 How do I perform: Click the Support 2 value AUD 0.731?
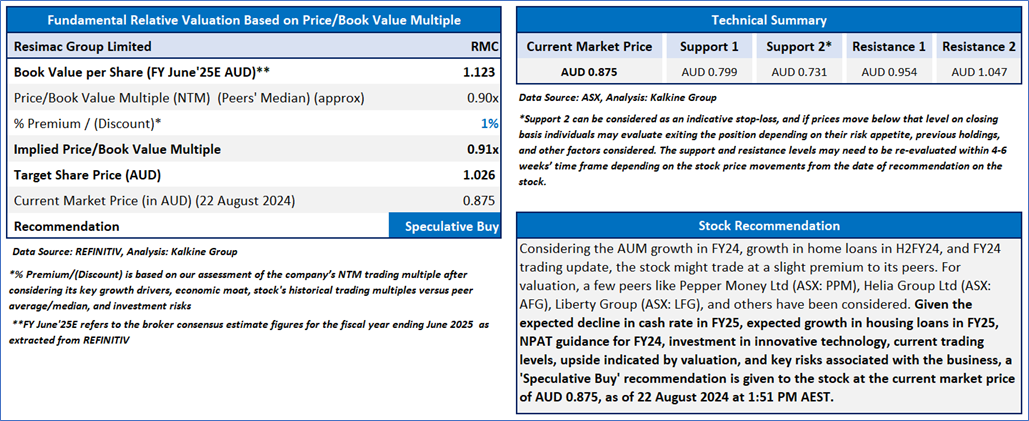[x=797, y=71]
